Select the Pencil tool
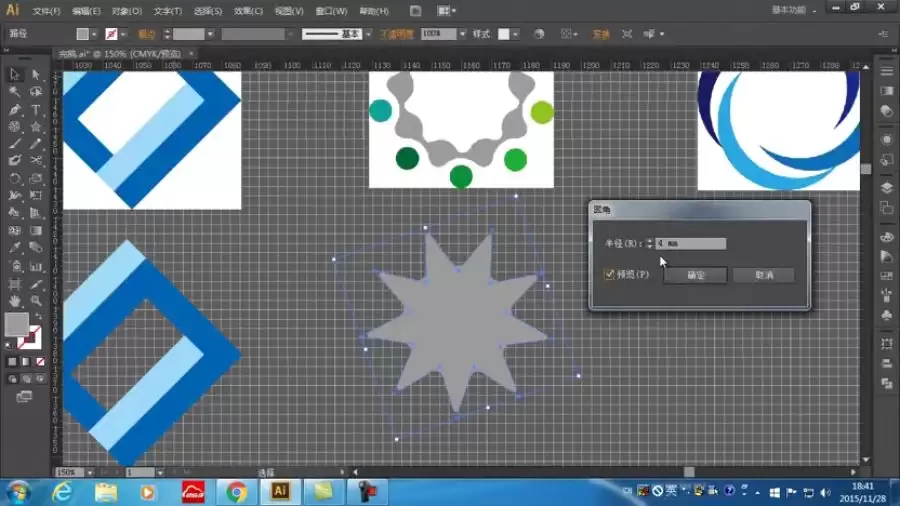900x506 pixels. [x=36, y=144]
